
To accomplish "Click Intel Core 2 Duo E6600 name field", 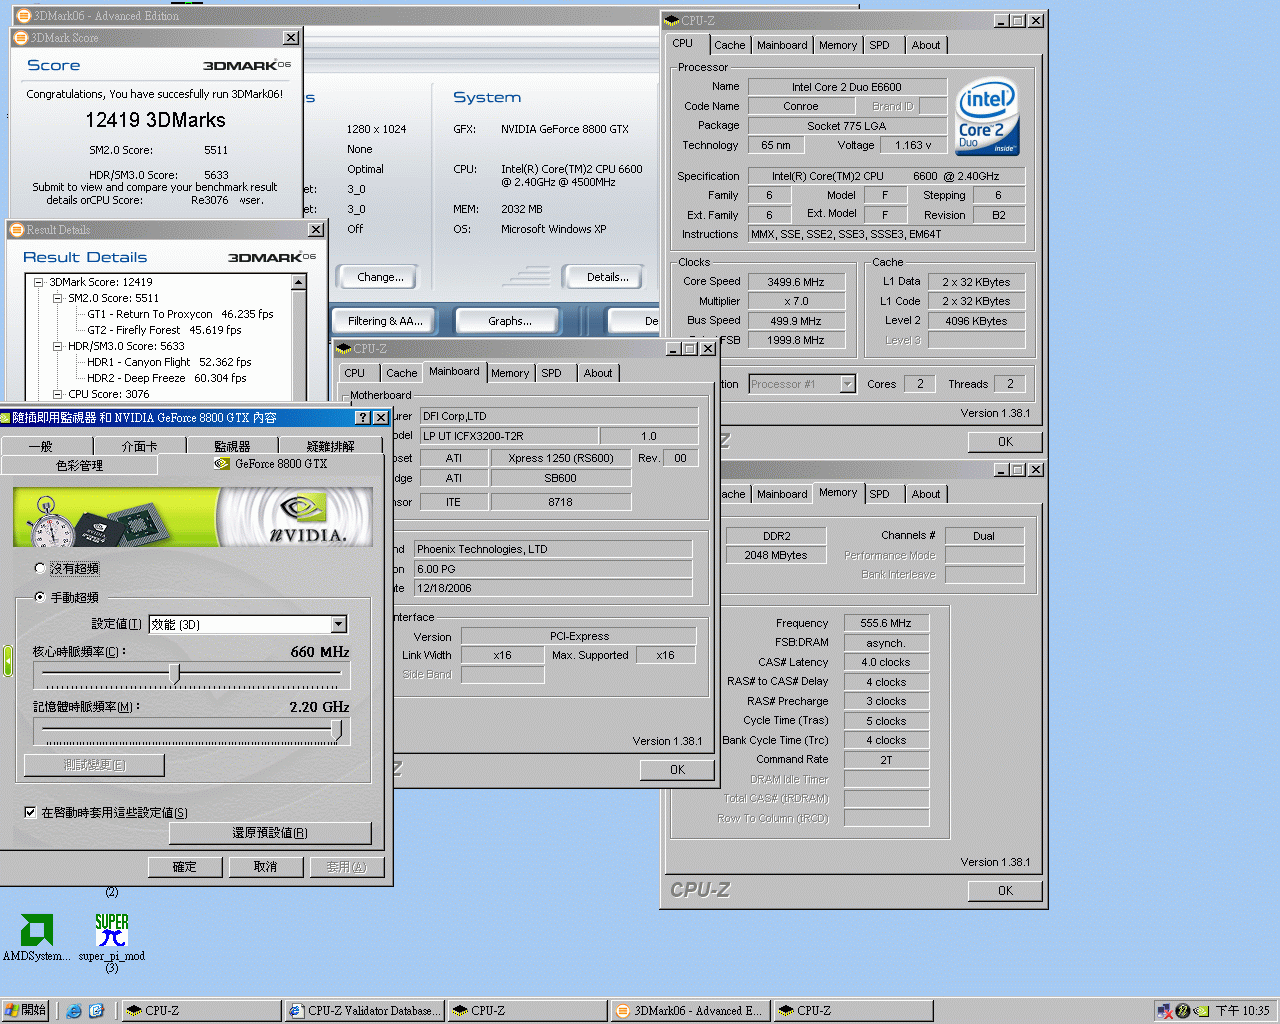I will coord(846,87).
